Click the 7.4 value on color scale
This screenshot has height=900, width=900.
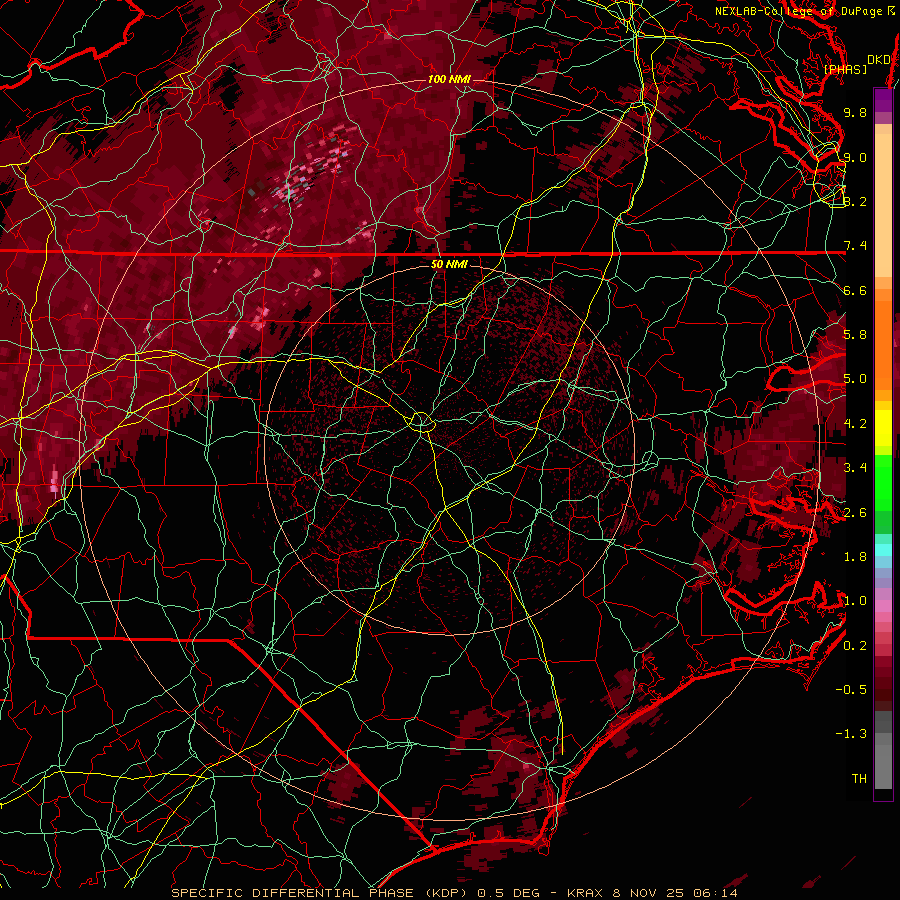[x=855, y=246]
